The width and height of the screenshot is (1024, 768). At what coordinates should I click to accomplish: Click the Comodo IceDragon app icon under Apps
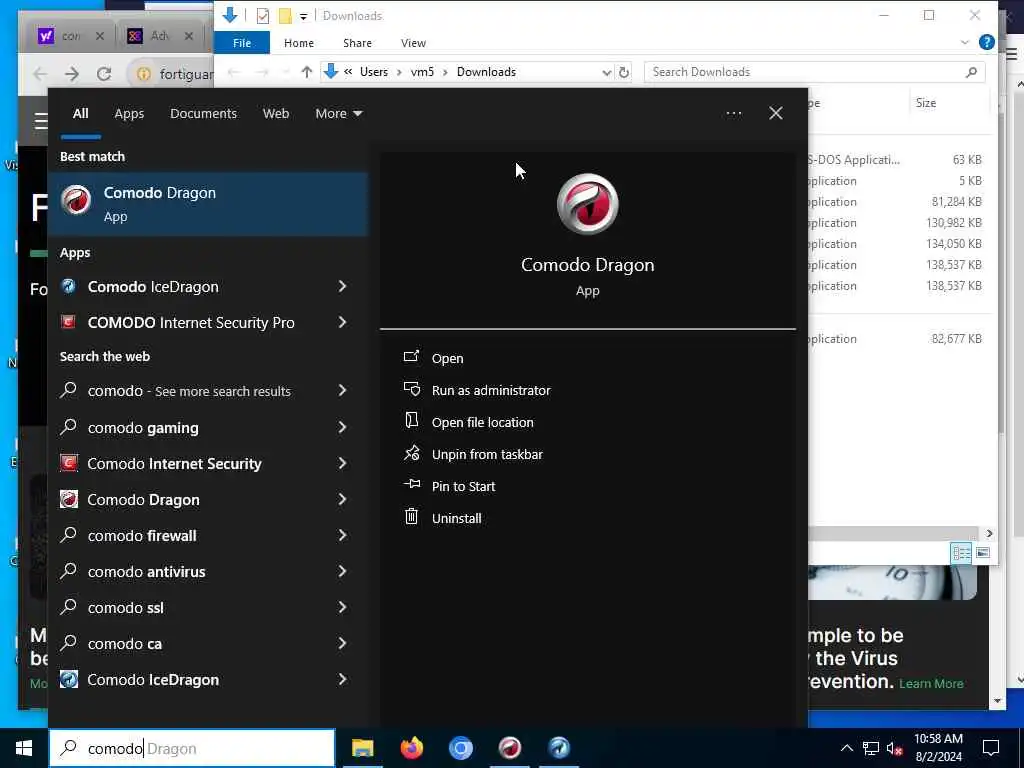coord(69,286)
